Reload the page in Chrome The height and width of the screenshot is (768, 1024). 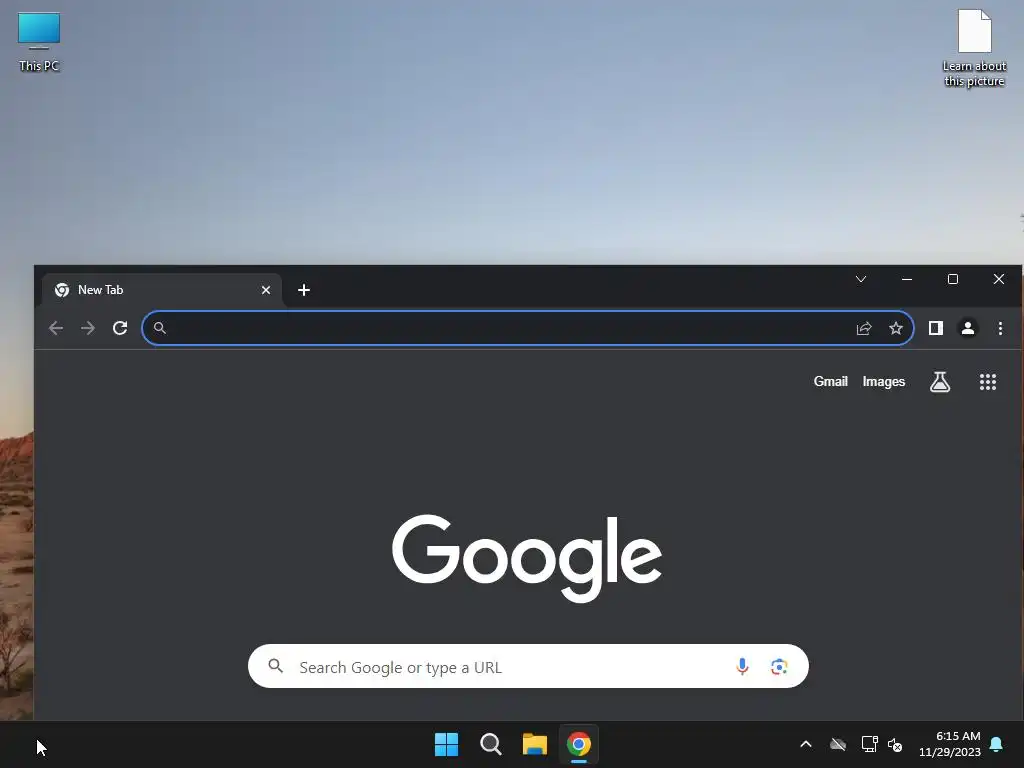(x=120, y=328)
